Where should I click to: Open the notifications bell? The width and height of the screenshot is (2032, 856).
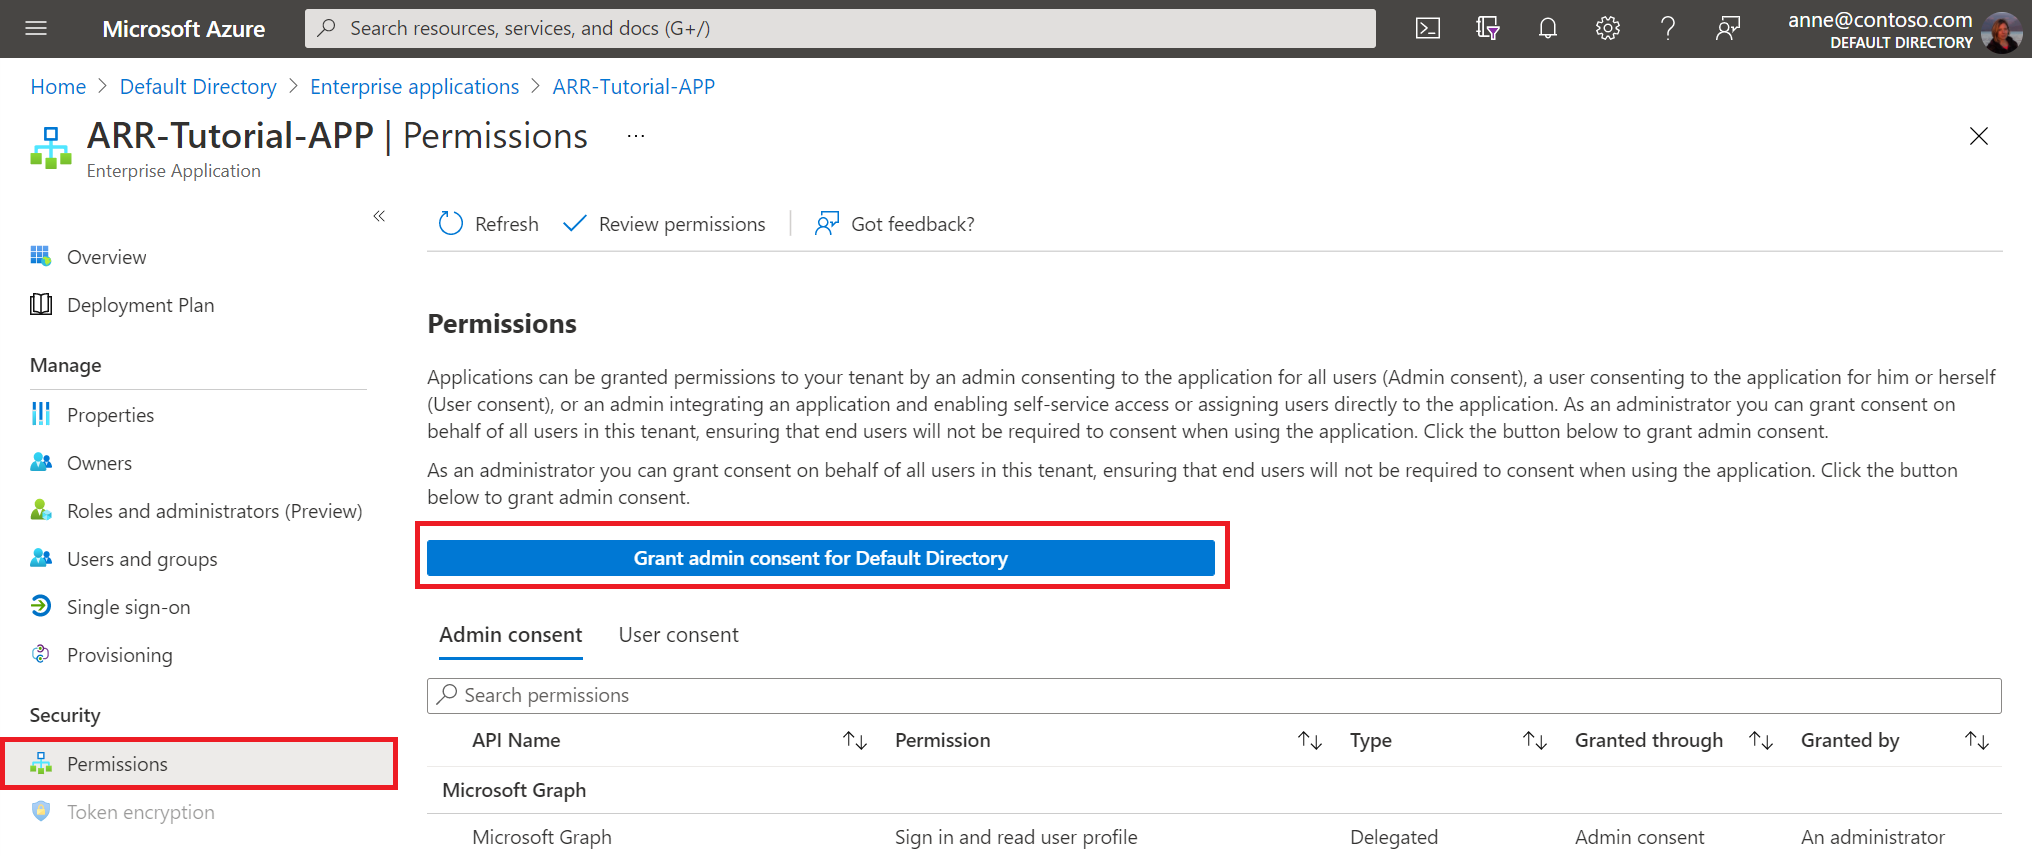(x=1548, y=28)
